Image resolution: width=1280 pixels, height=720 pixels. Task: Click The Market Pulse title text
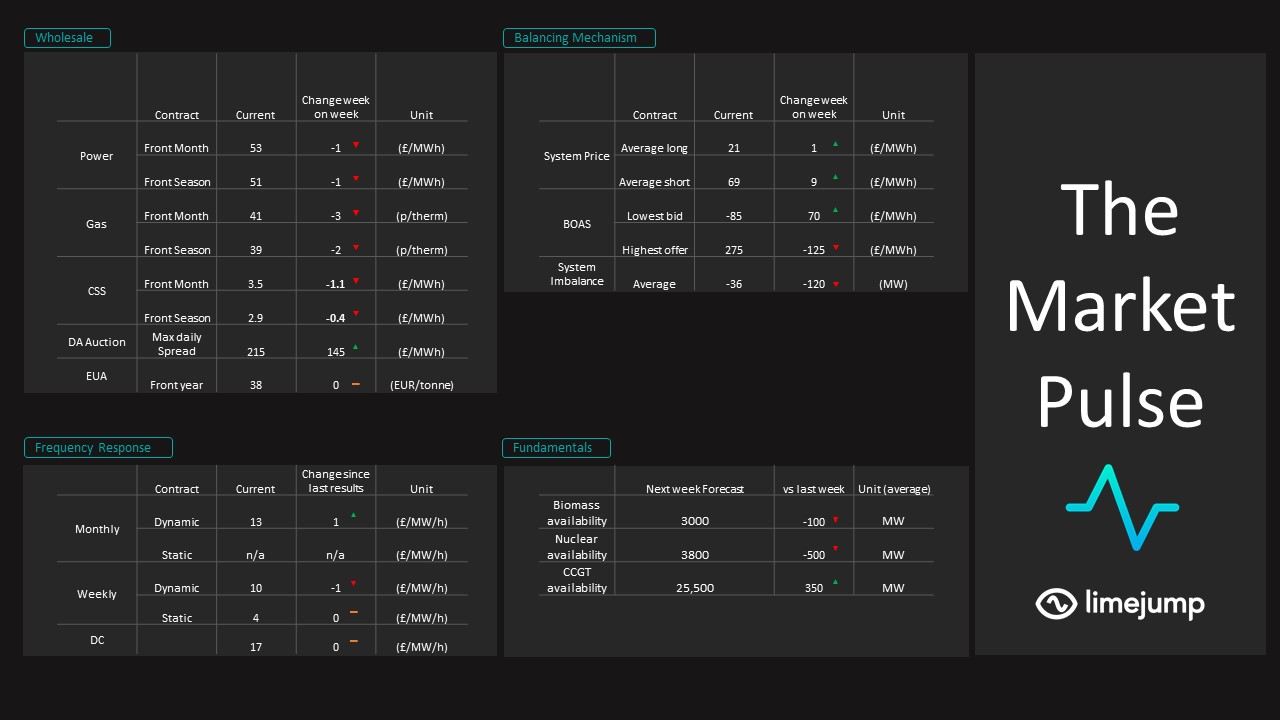(1120, 305)
